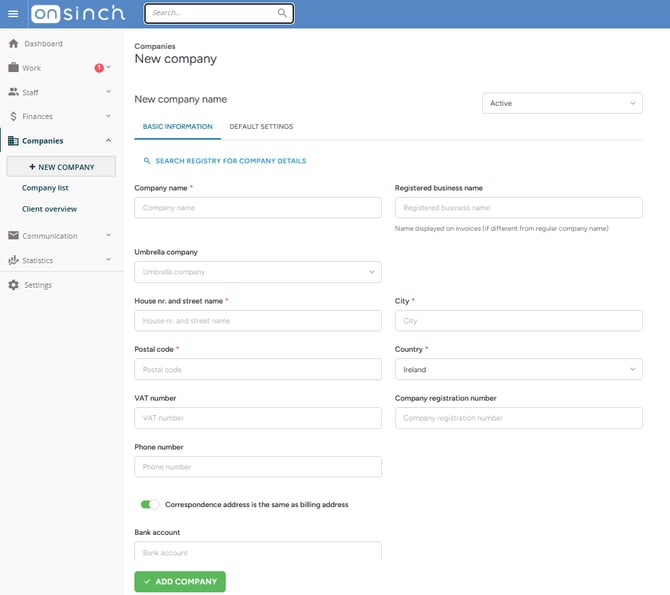Click the Dashboard home icon
Image resolution: width=670 pixels, height=595 pixels.
[13, 44]
